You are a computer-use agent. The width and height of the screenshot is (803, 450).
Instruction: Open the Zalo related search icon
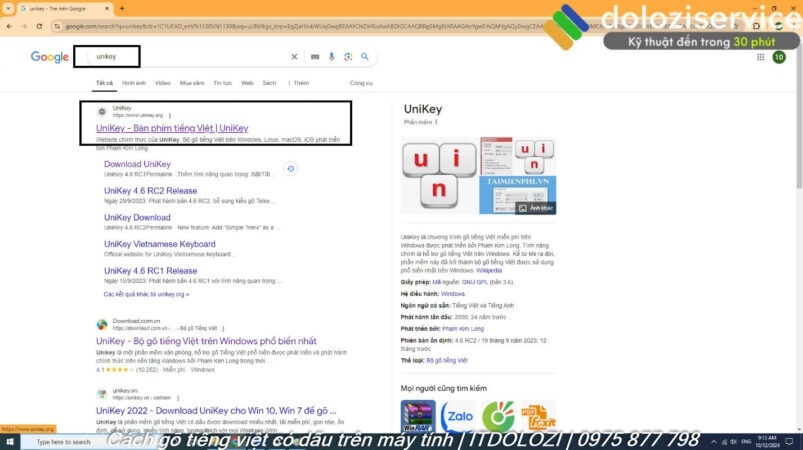coord(456,415)
